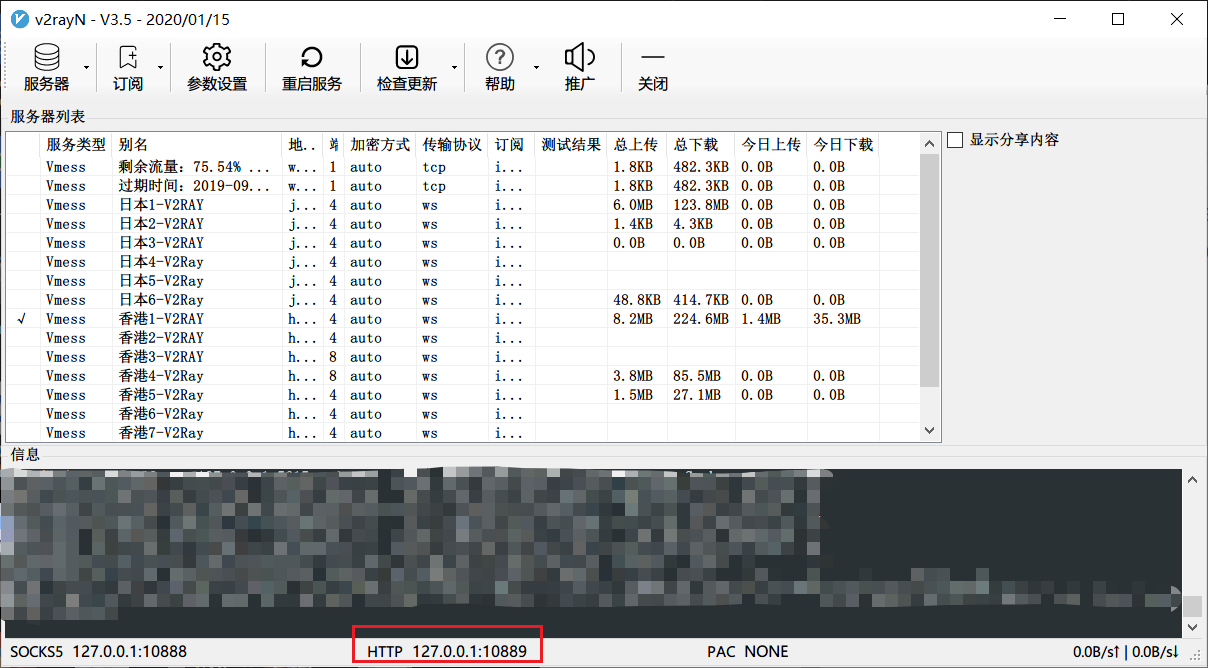The image size is (1208, 668).
Task: Select server row 日本5-V2Ray
Action: tap(463, 281)
